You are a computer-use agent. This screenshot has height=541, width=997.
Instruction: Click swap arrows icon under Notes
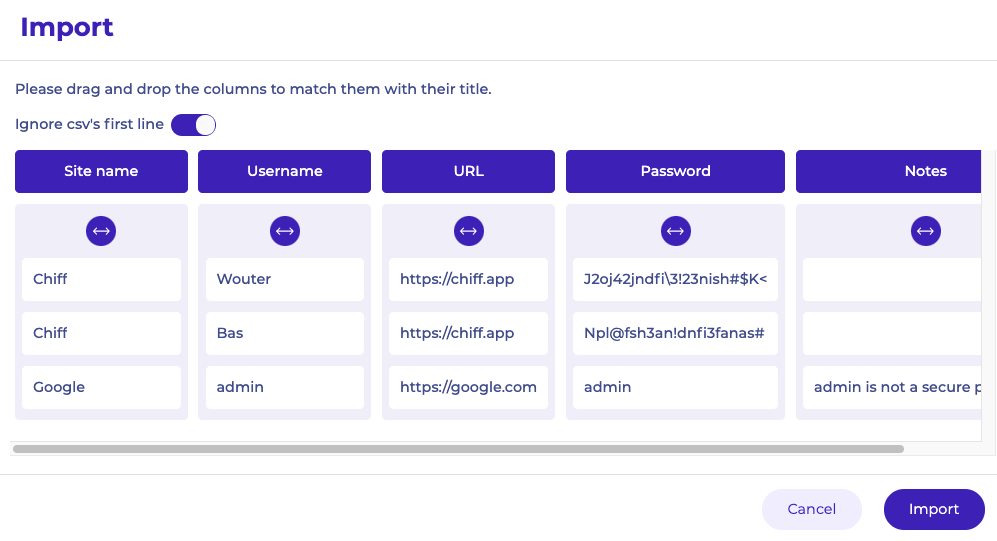[925, 231]
